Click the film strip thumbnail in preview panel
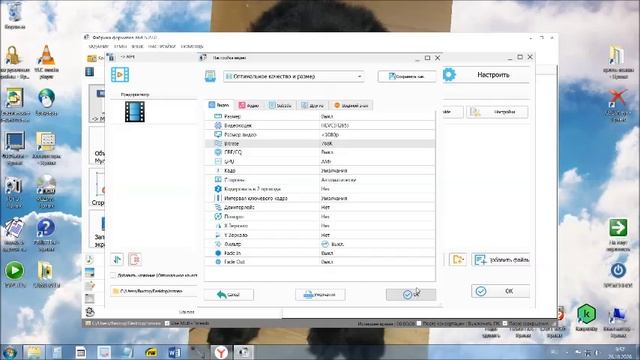640x360 pixels. (135, 111)
